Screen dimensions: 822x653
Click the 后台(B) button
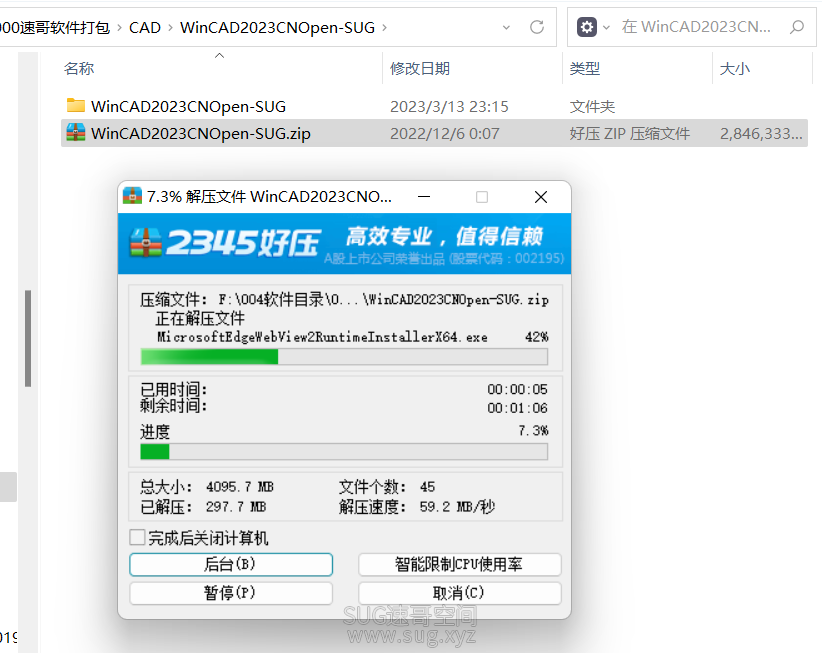pos(231,564)
